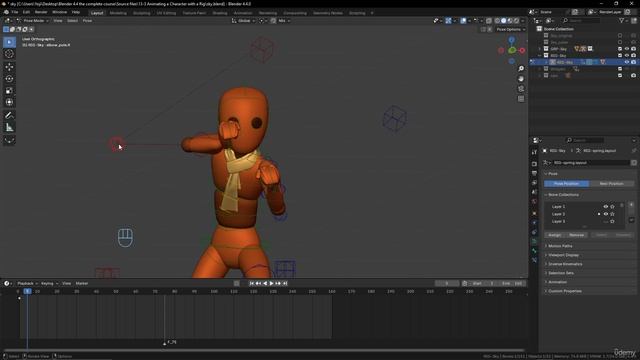Screen dimensions: 640x360
Task: Enable Rest Position mode
Action: tap(611, 184)
